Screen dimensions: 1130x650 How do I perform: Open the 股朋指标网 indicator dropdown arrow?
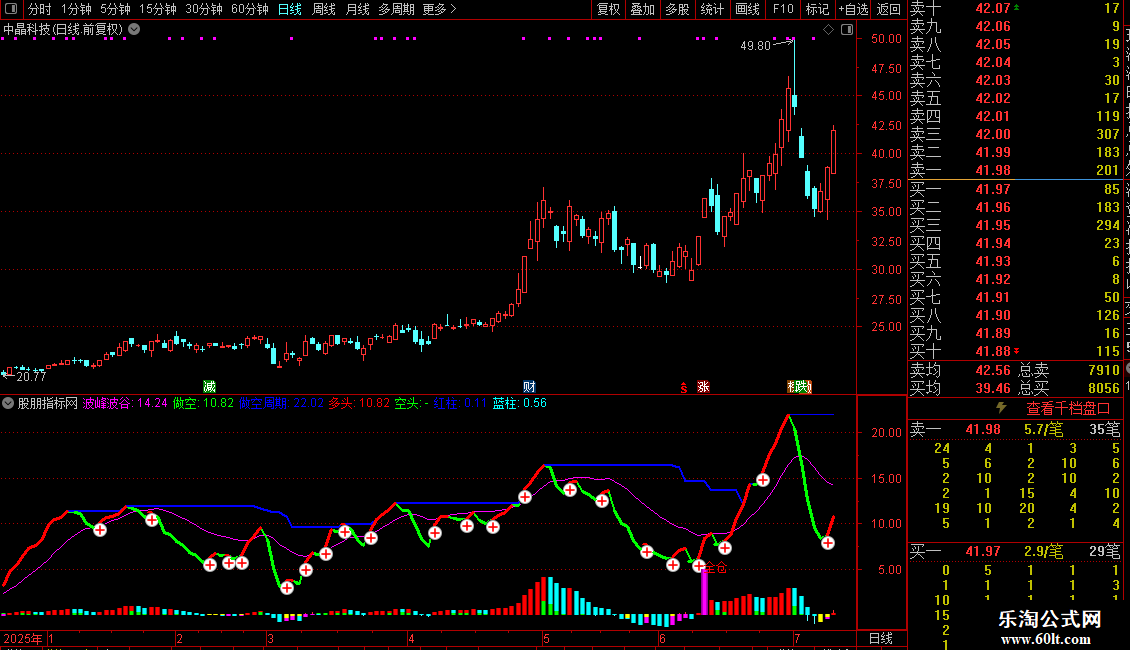click(x=8, y=403)
